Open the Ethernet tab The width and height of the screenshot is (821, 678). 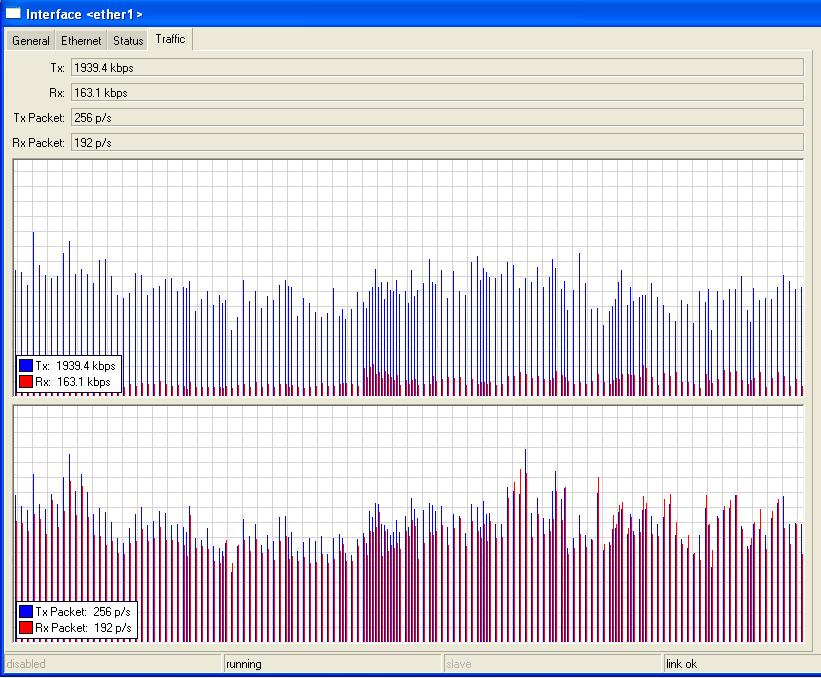coord(81,41)
